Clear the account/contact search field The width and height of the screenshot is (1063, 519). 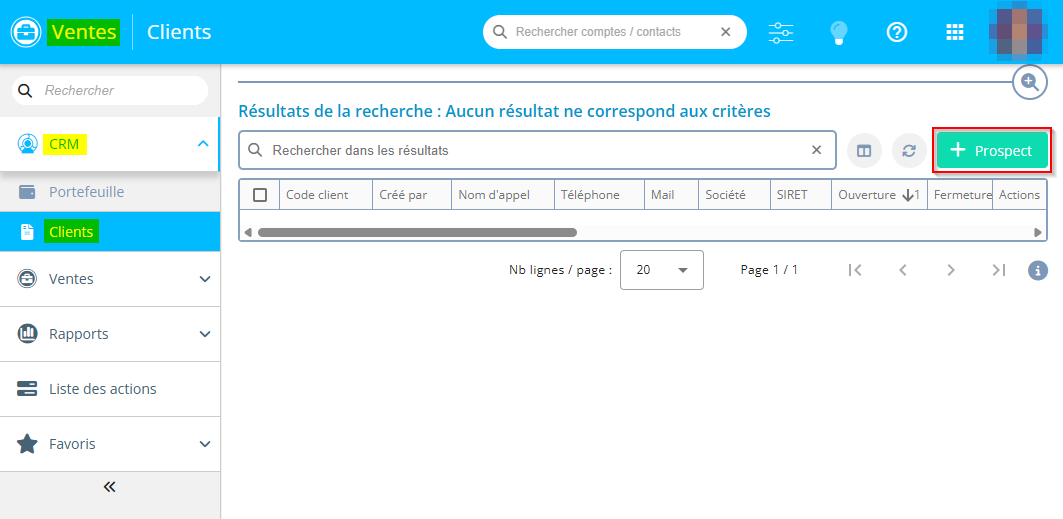tap(726, 32)
